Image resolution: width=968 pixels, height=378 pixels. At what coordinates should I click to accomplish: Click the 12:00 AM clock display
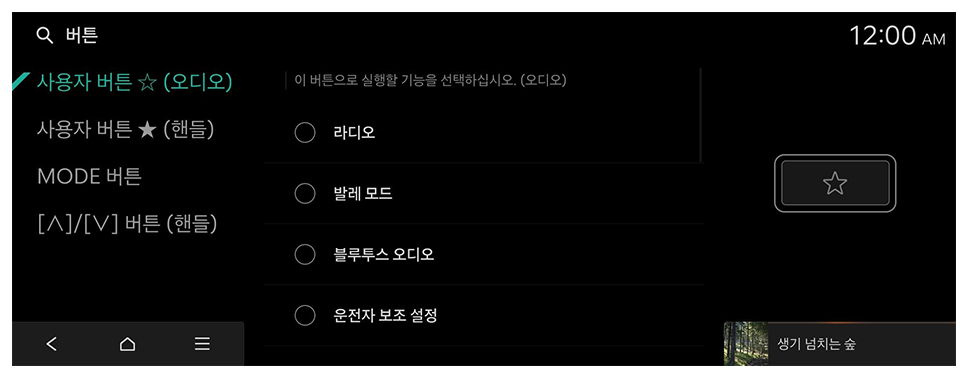coord(897,36)
